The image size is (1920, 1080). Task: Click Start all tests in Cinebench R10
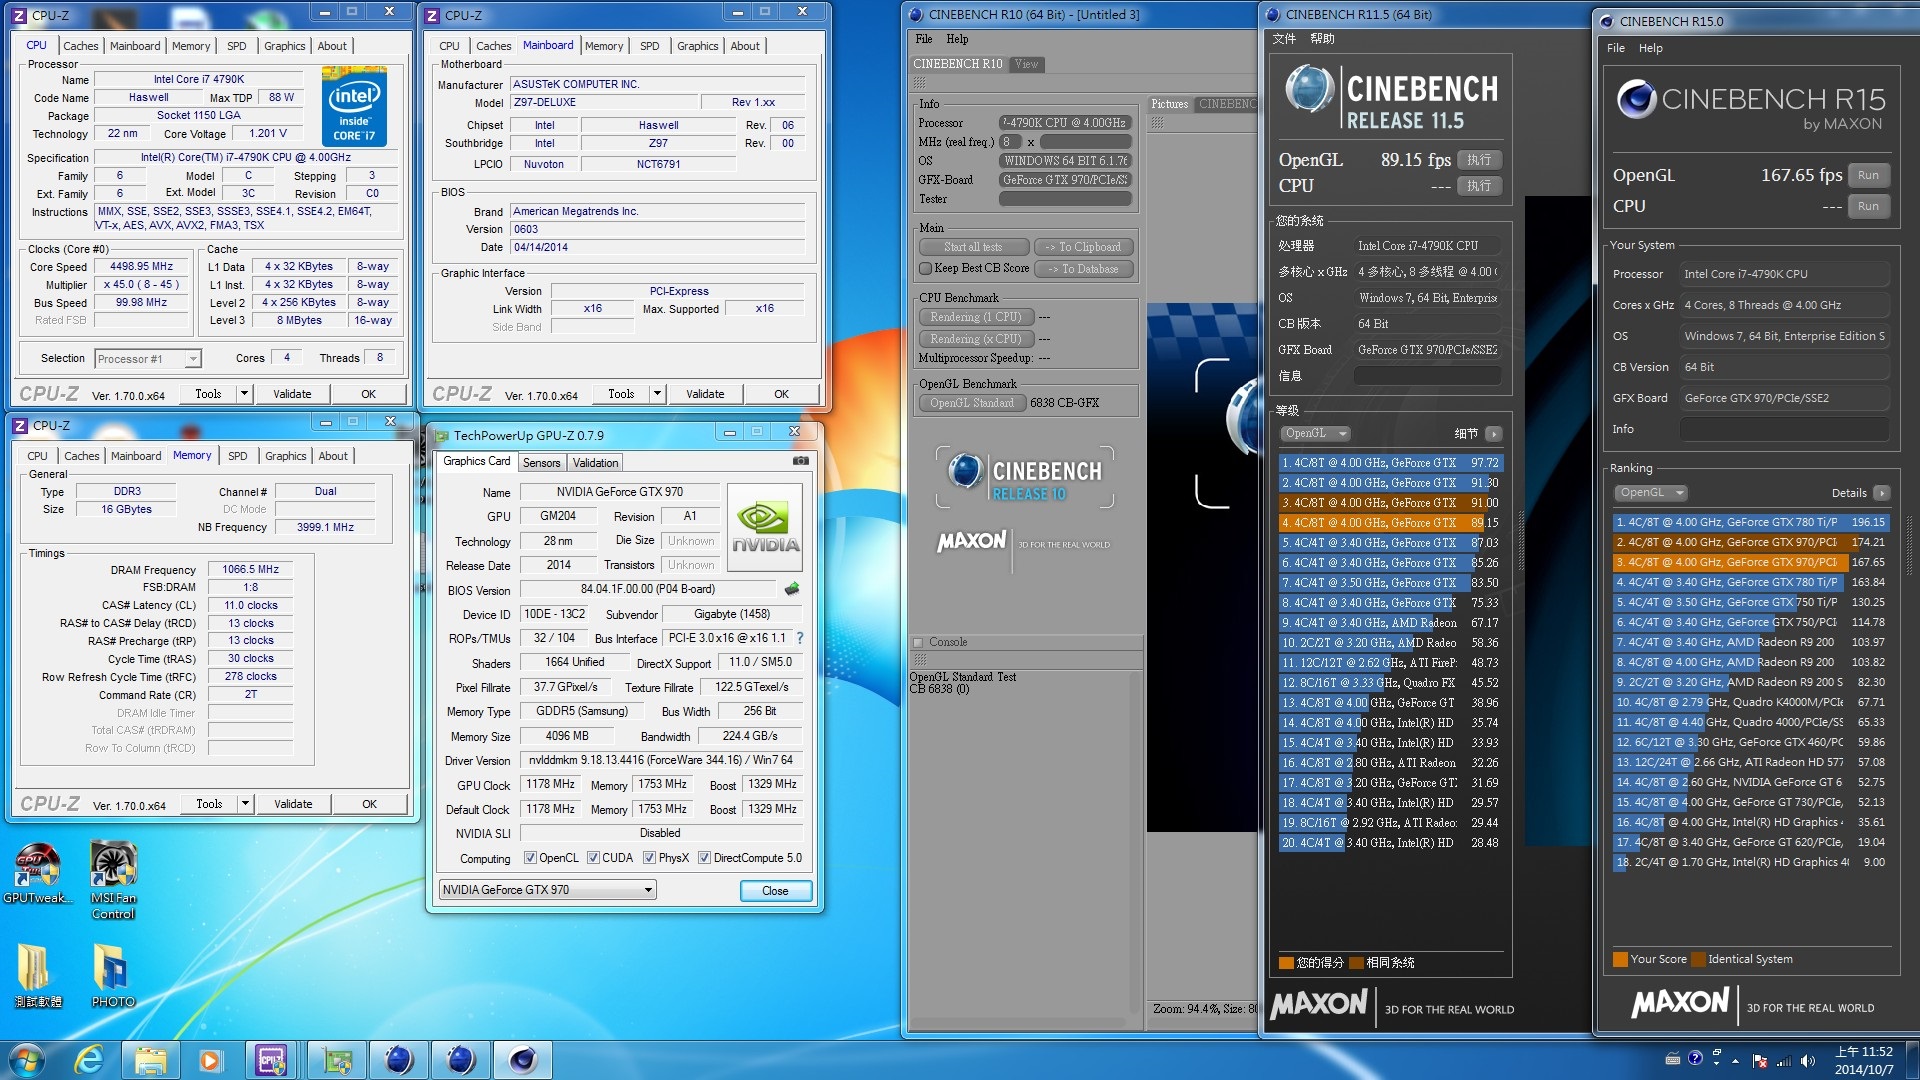tap(973, 247)
